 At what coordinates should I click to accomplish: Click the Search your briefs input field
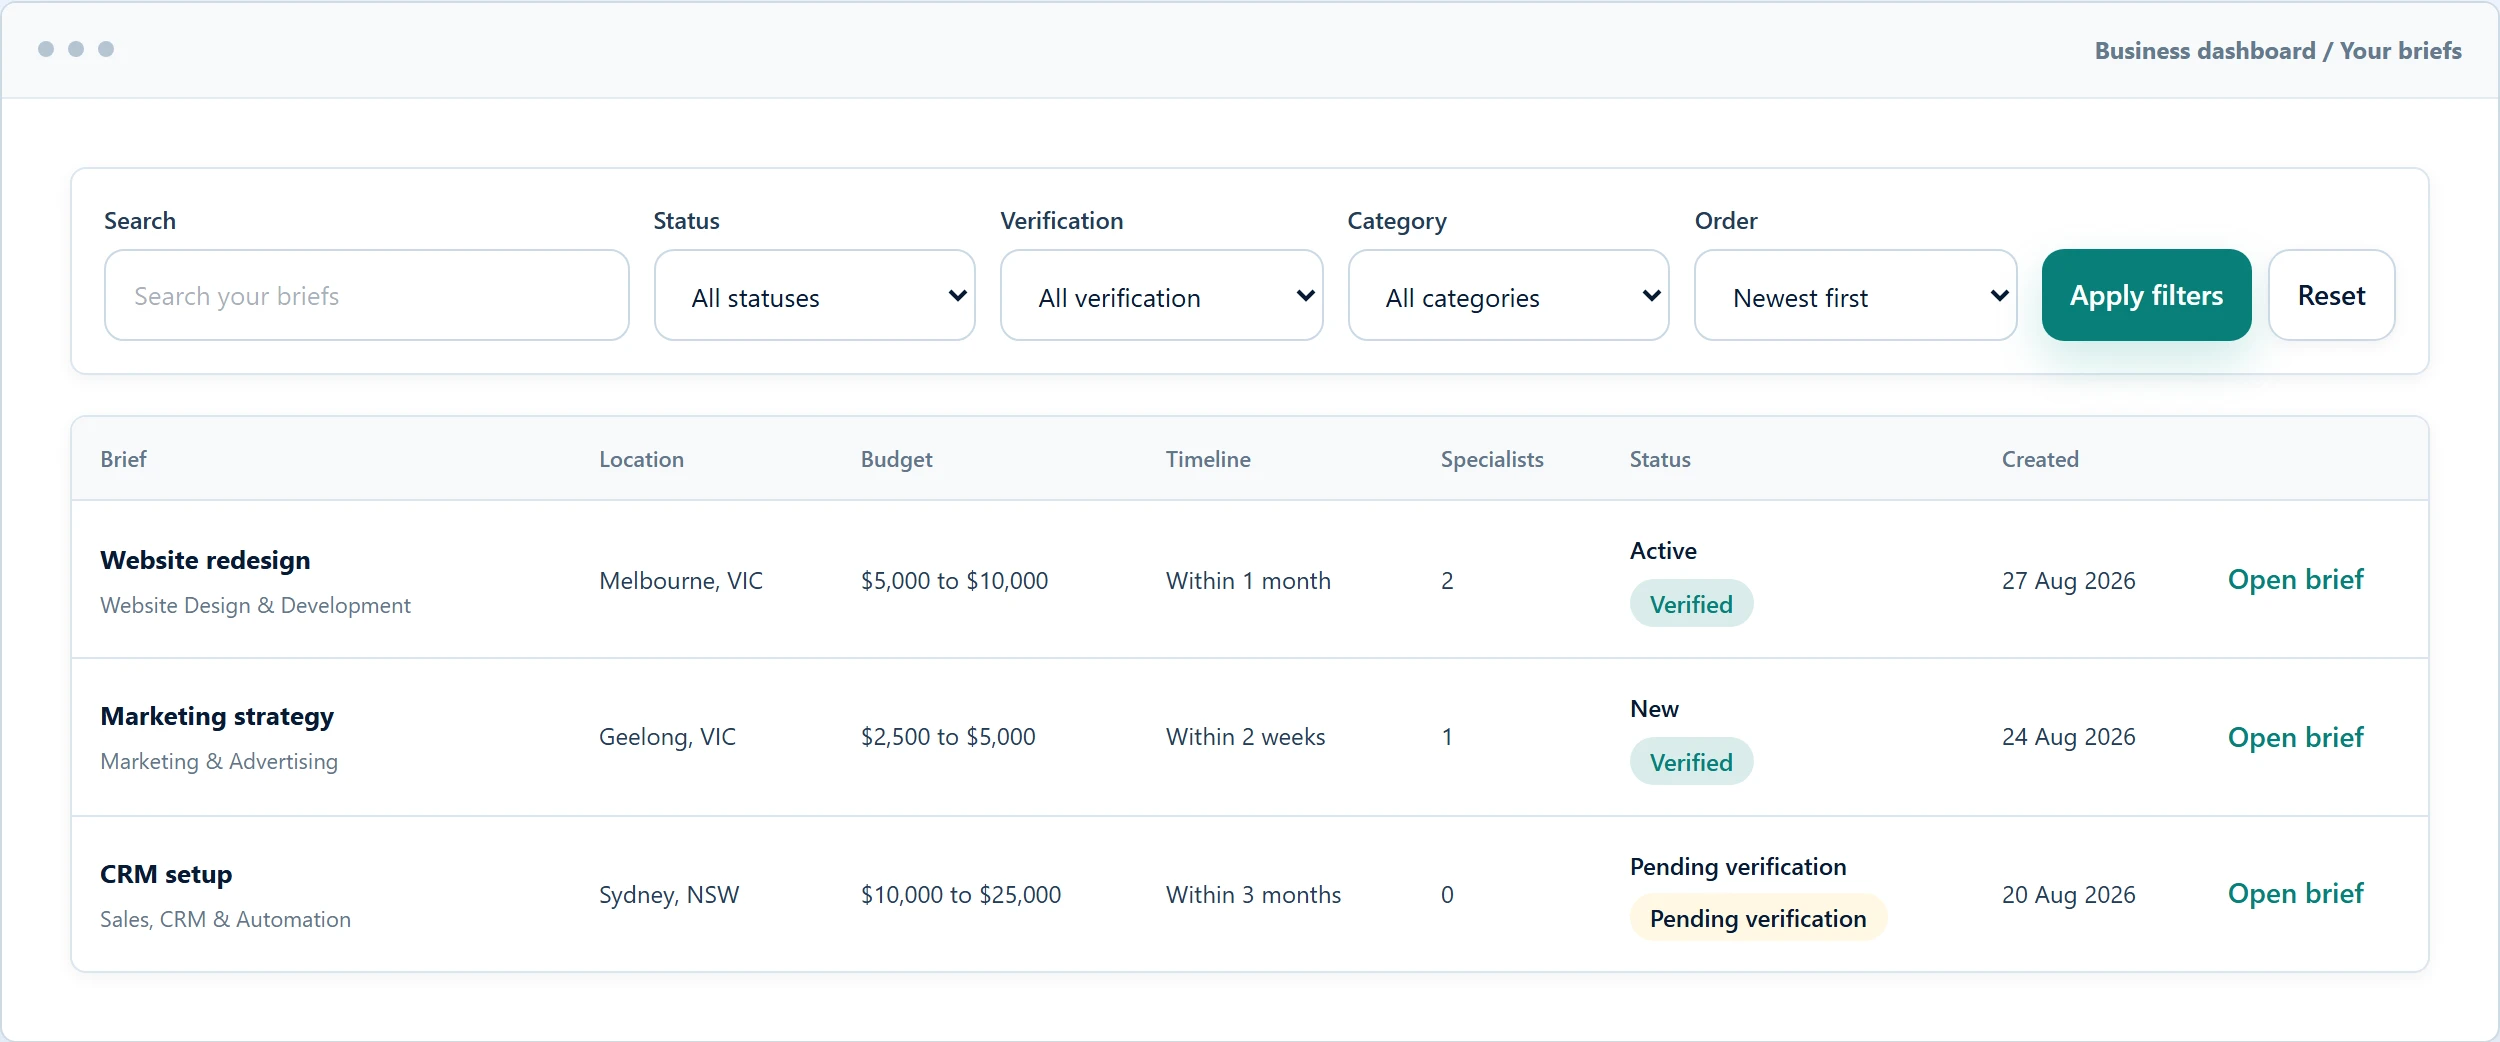click(366, 295)
